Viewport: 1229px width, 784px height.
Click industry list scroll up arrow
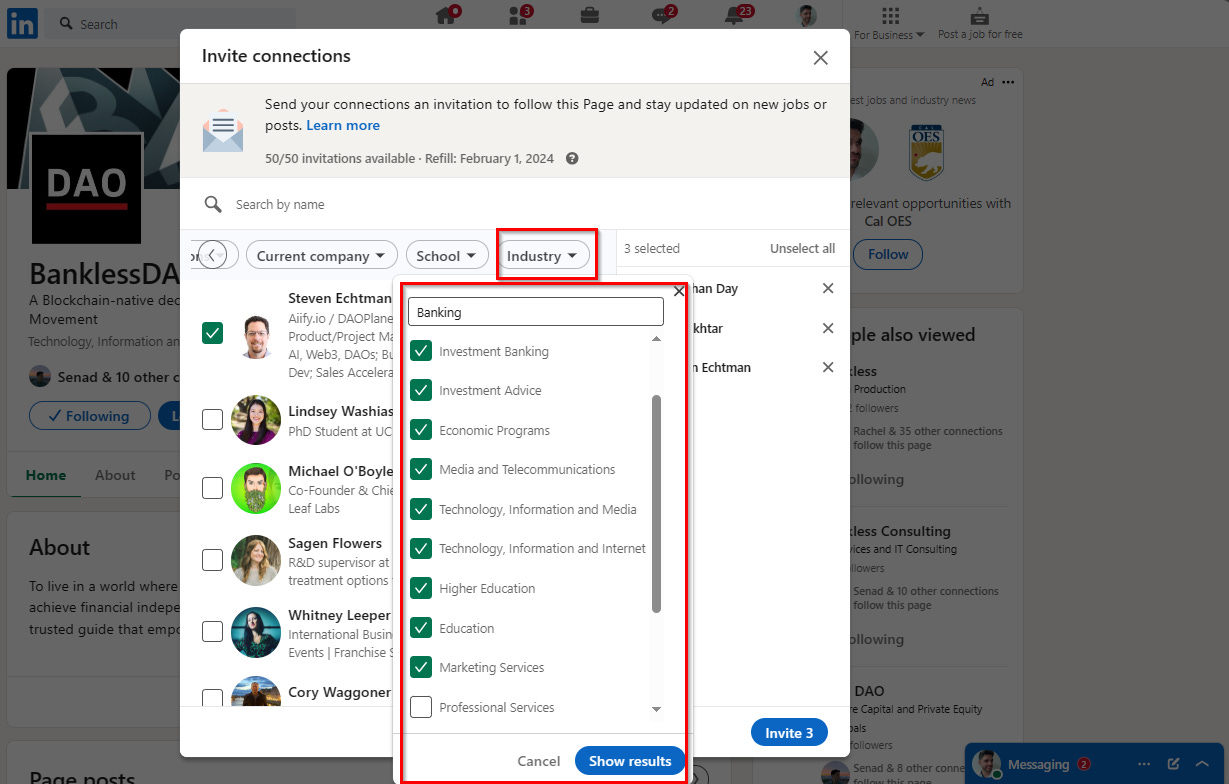656,339
